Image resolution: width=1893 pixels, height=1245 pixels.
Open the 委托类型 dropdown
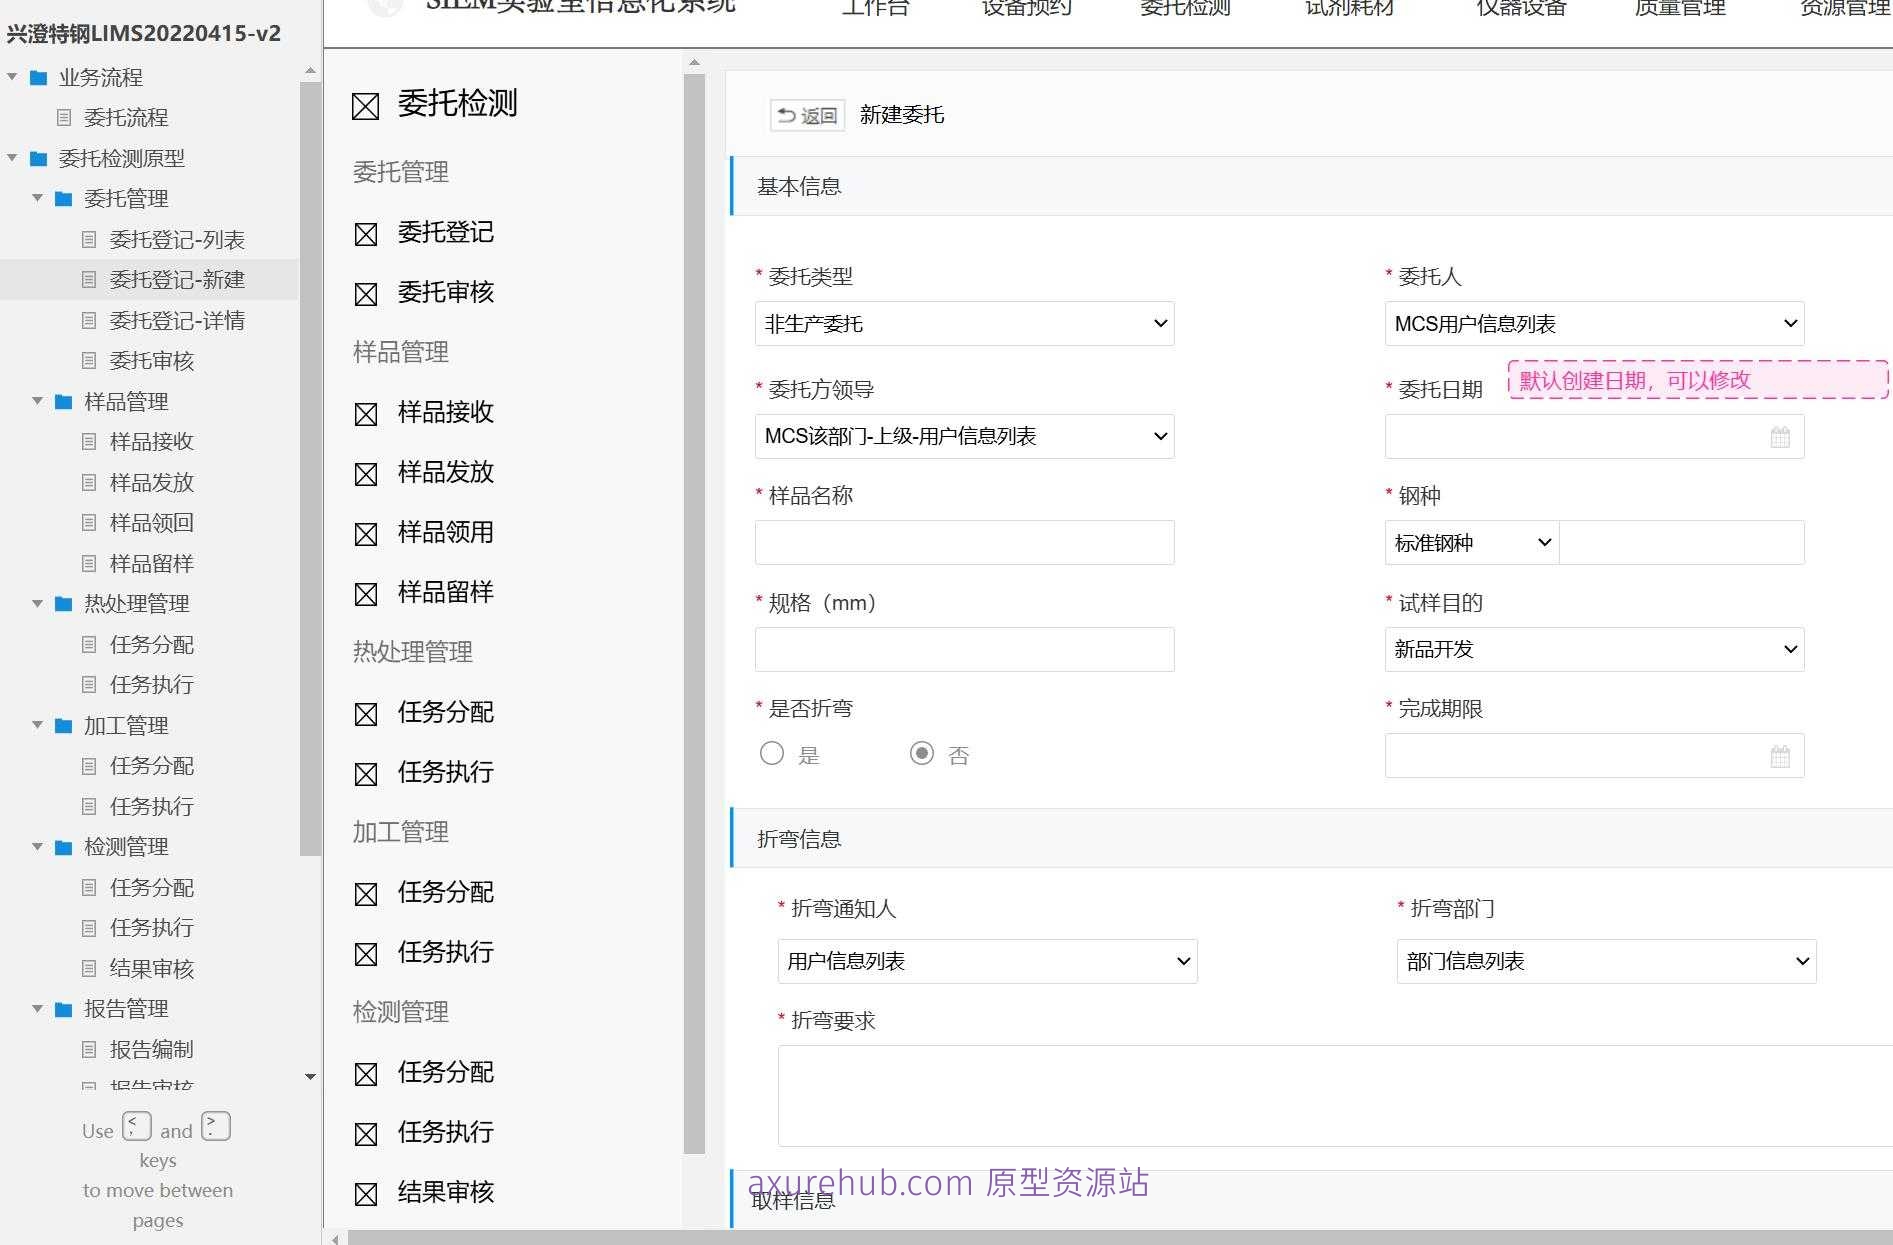(x=963, y=323)
